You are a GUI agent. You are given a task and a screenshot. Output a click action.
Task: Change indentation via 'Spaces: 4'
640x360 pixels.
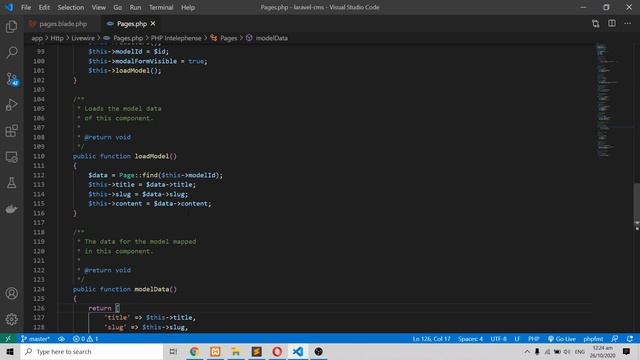tap(470, 339)
